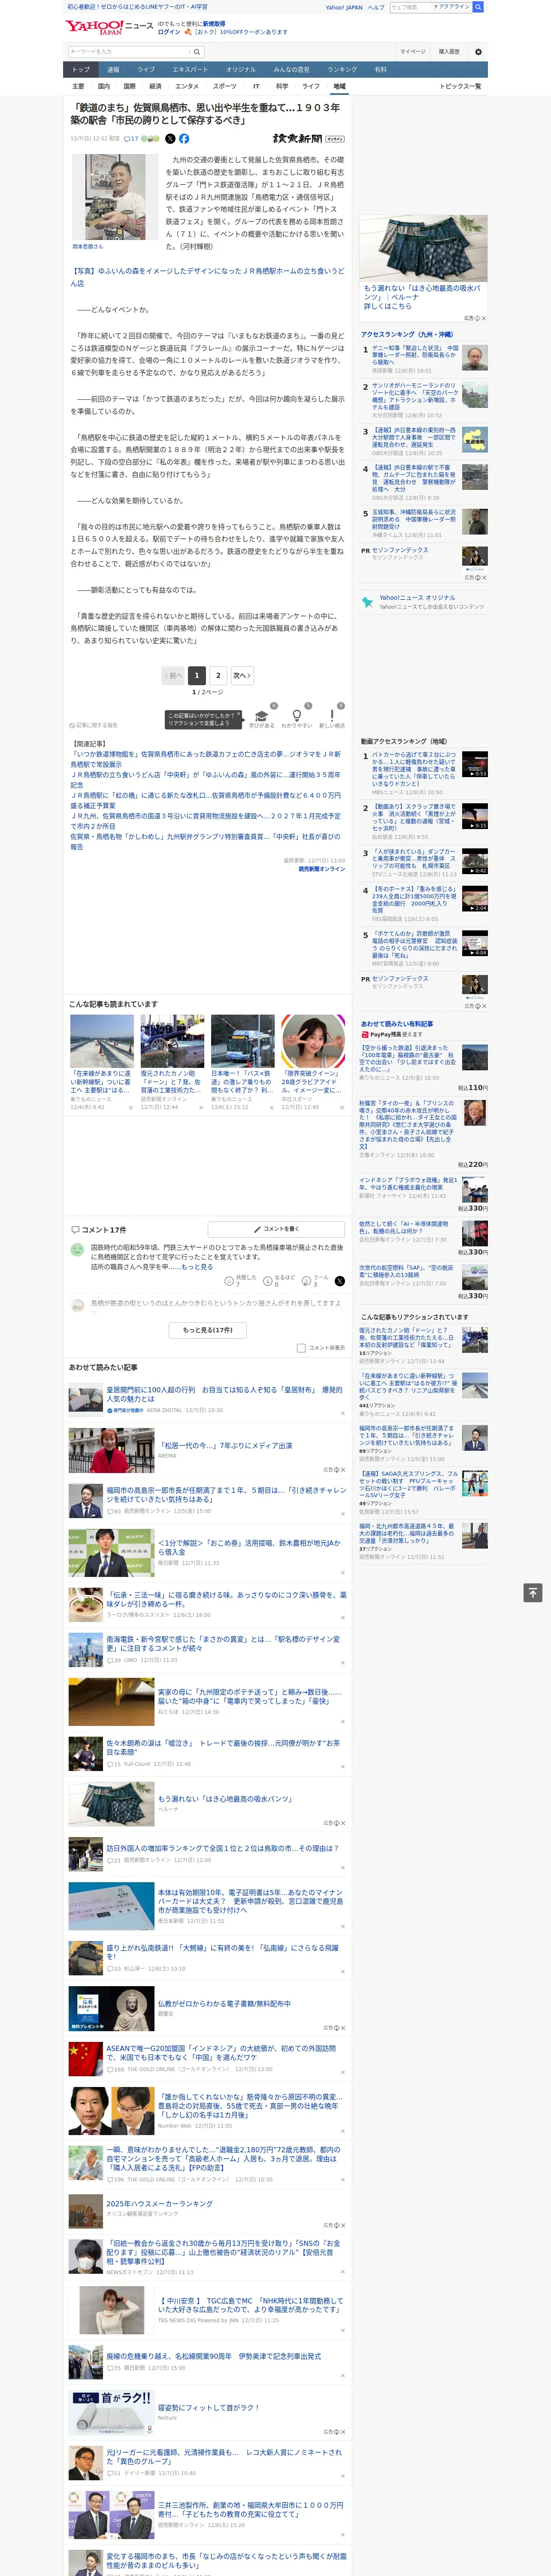
Task: Open the 限界突破クイーン gravure thumbnail
Action: (x=313, y=1041)
